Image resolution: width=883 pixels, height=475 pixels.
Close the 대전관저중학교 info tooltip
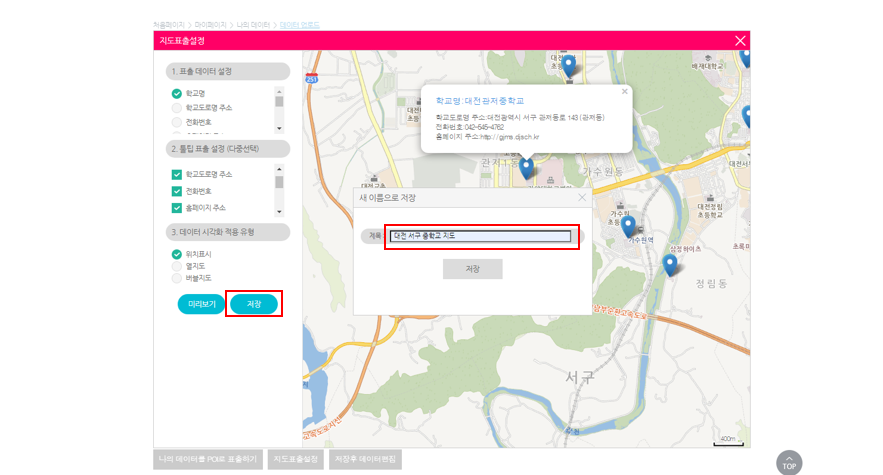click(x=624, y=91)
